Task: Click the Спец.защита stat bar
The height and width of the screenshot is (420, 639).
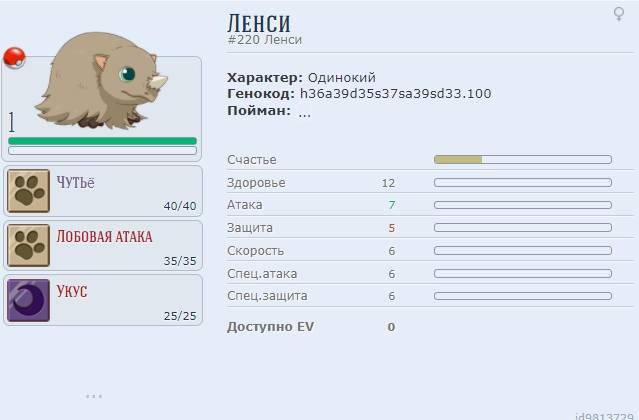Action: pyautogui.click(x=523, y=296)
